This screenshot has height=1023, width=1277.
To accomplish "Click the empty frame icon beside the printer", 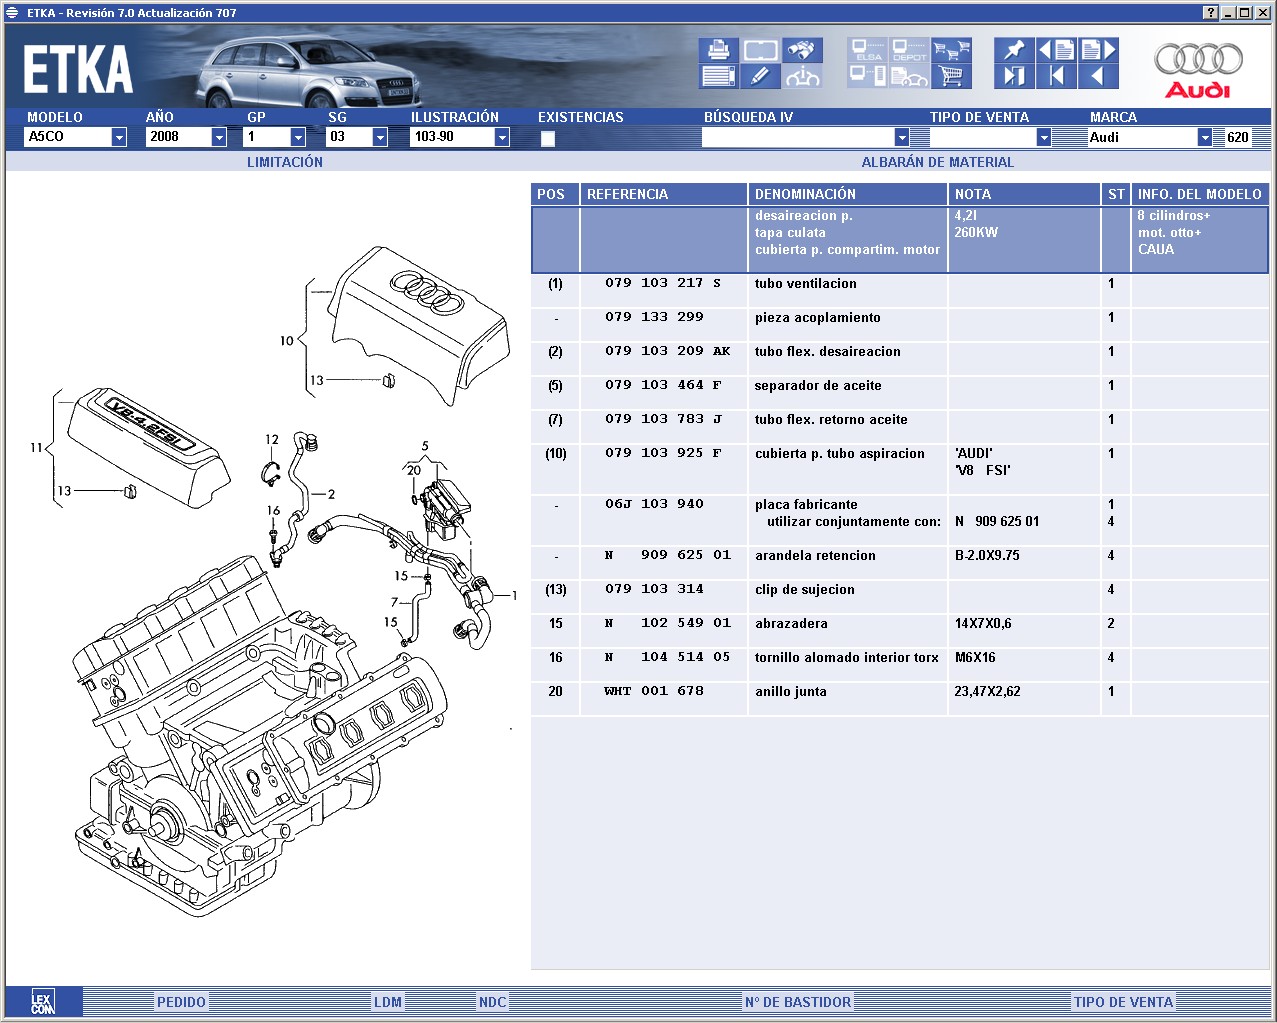I will tap(760, 50).
